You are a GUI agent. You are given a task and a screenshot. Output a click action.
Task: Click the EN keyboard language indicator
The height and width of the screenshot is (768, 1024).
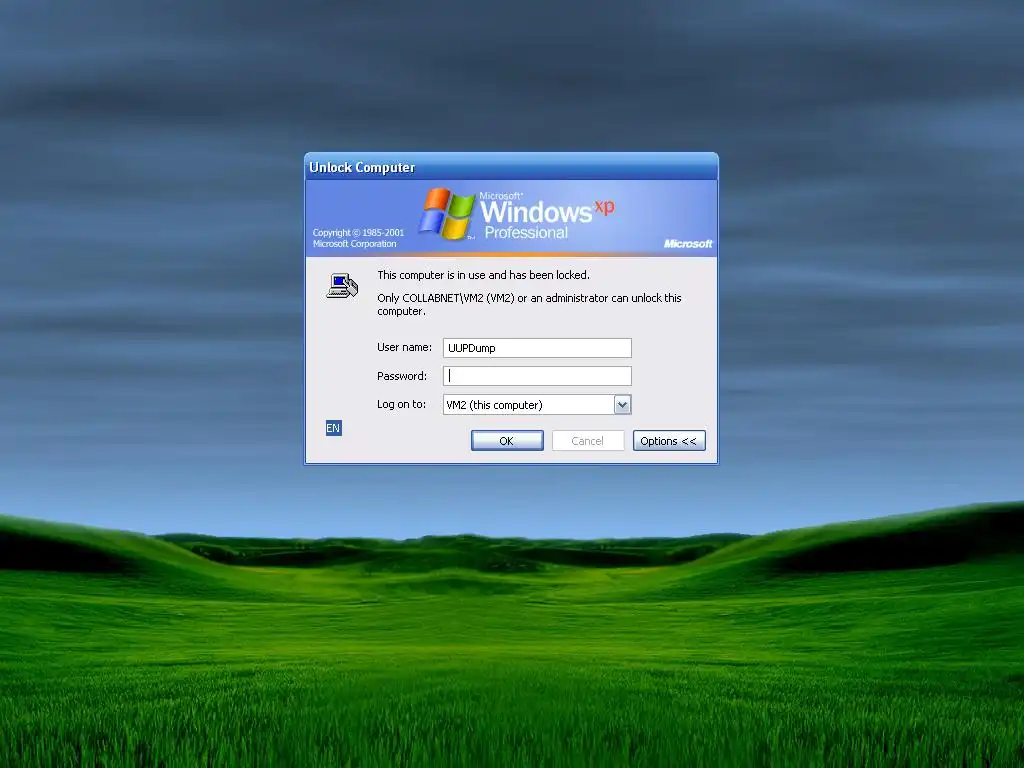coord(333,428)
